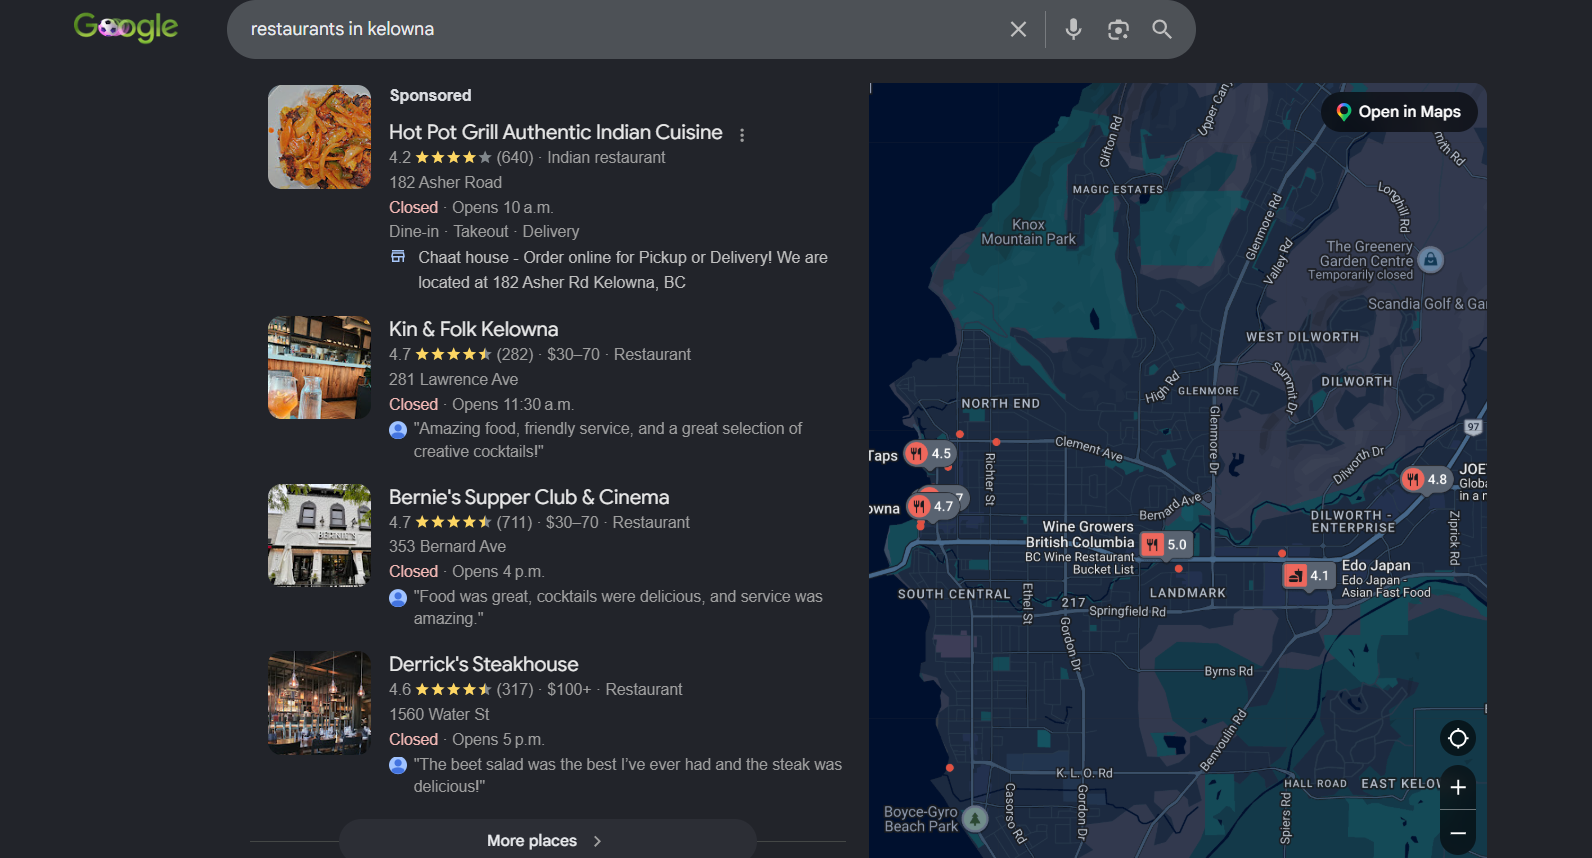Click Highway 97 shield on map
This screenshot has height=858, width=1592.
(1473, 427)
